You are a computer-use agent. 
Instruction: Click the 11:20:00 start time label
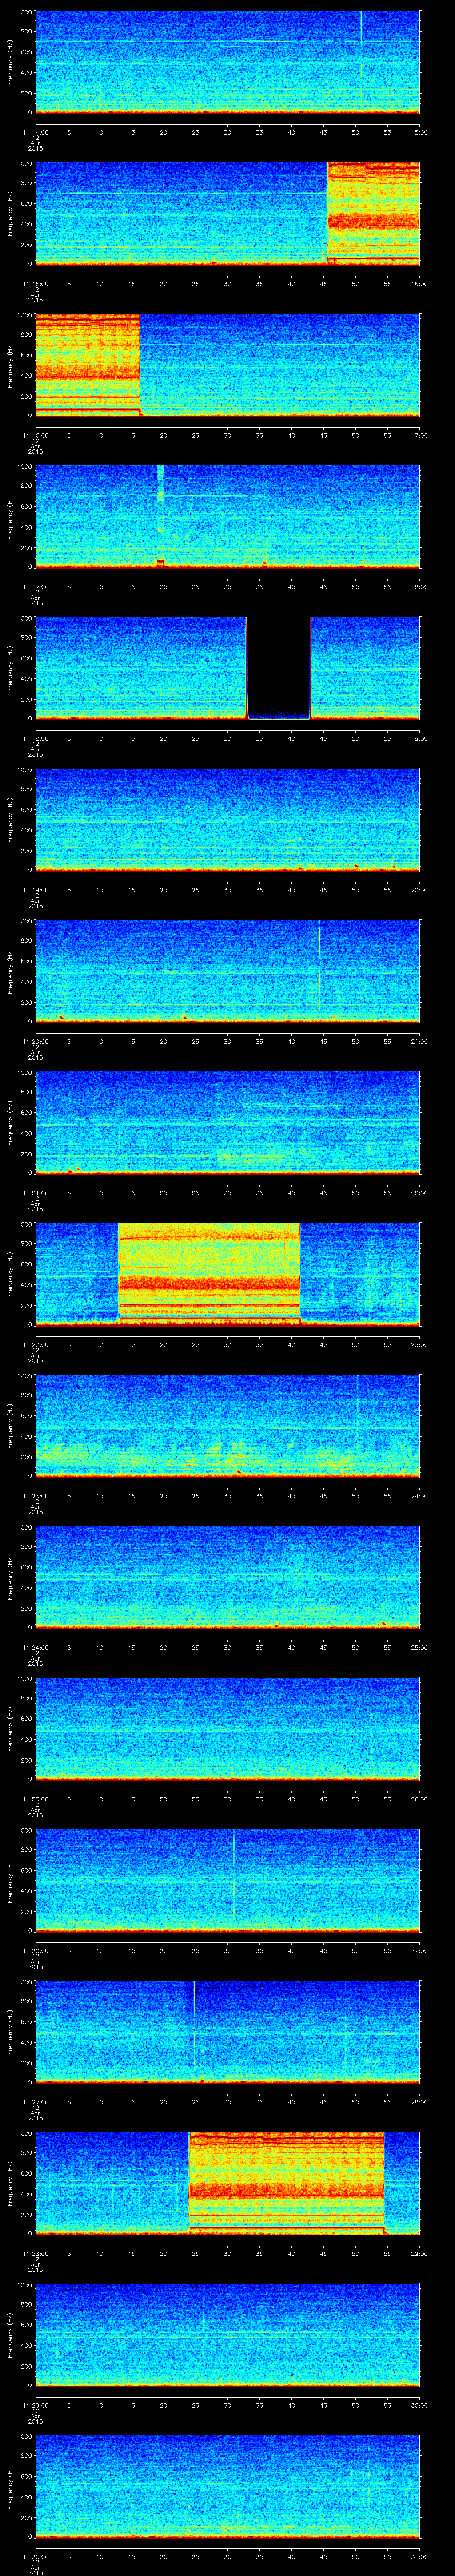pyautogui.click(x=36, y=1042)
